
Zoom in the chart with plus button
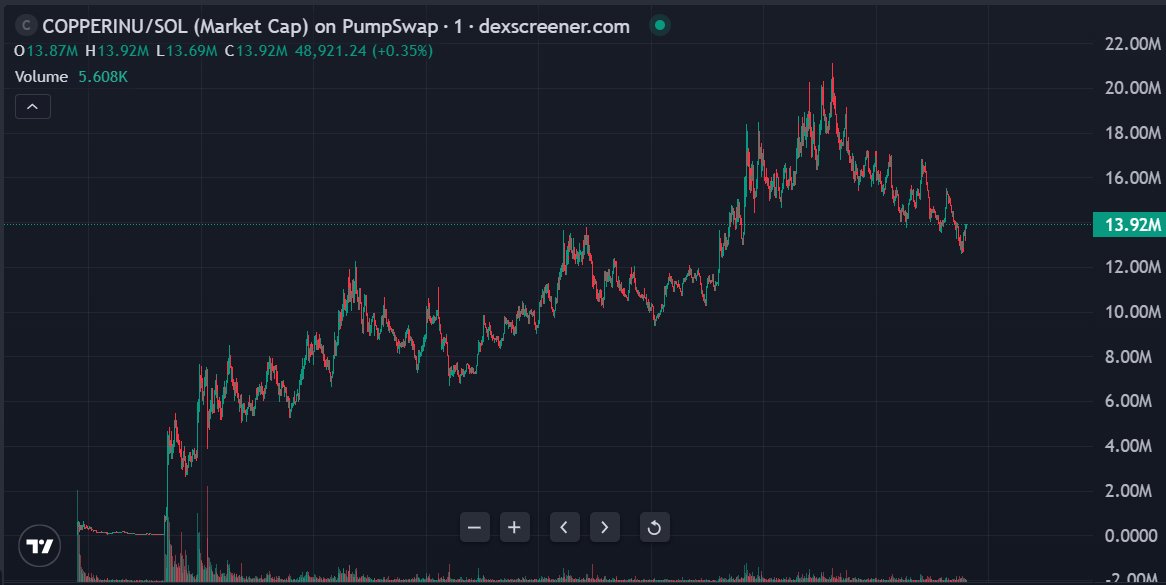tap(514, 528)
